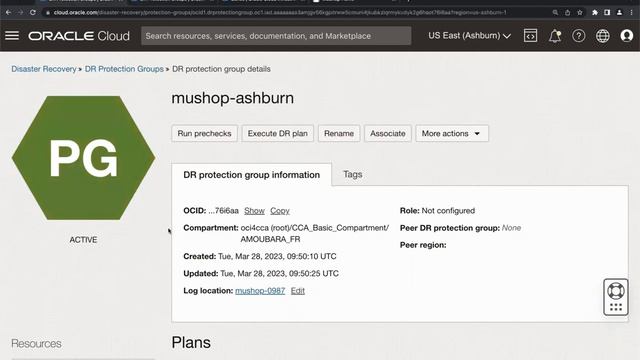Click the Peer region label

pyautogui.click(x=423, y=245)
